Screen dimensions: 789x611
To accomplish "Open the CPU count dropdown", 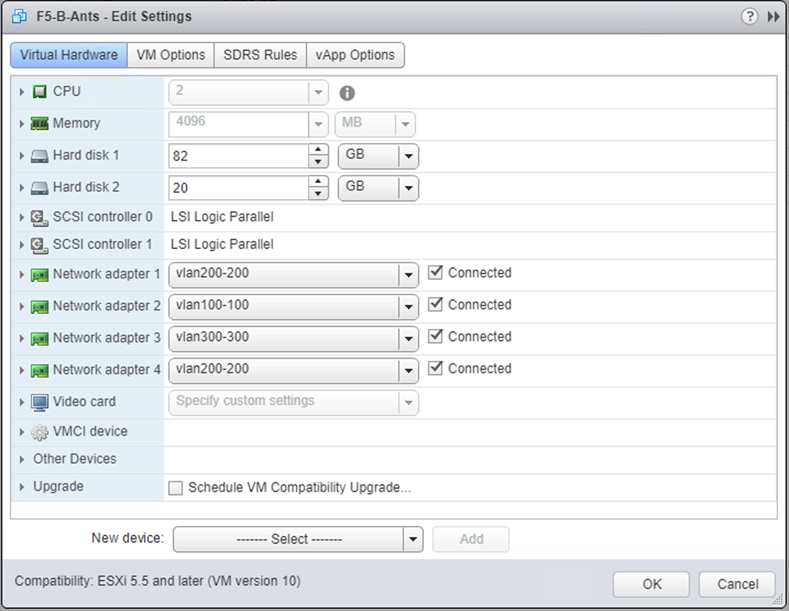I will pyautogui.click(x=249, y=93).
